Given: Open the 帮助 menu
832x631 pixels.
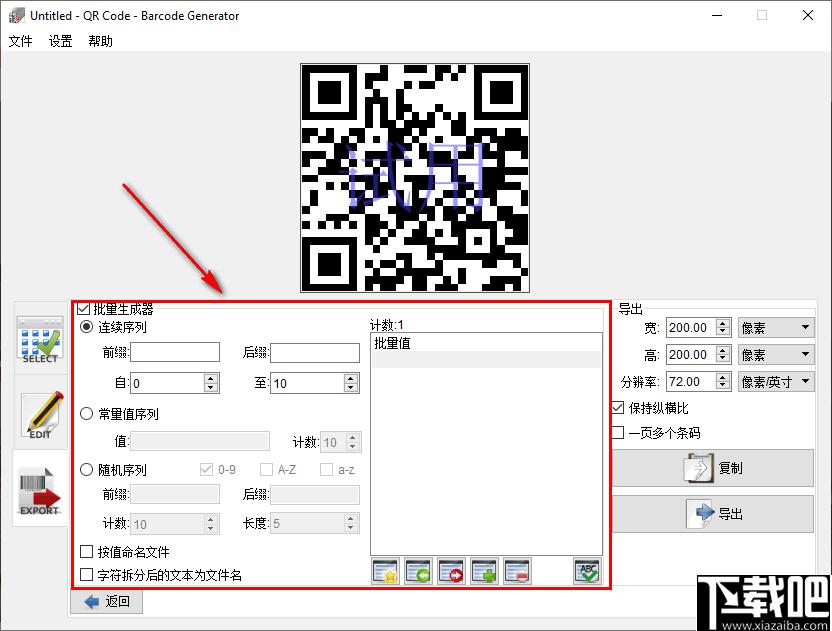Looking at the screenshot, I should pos(100,41).
